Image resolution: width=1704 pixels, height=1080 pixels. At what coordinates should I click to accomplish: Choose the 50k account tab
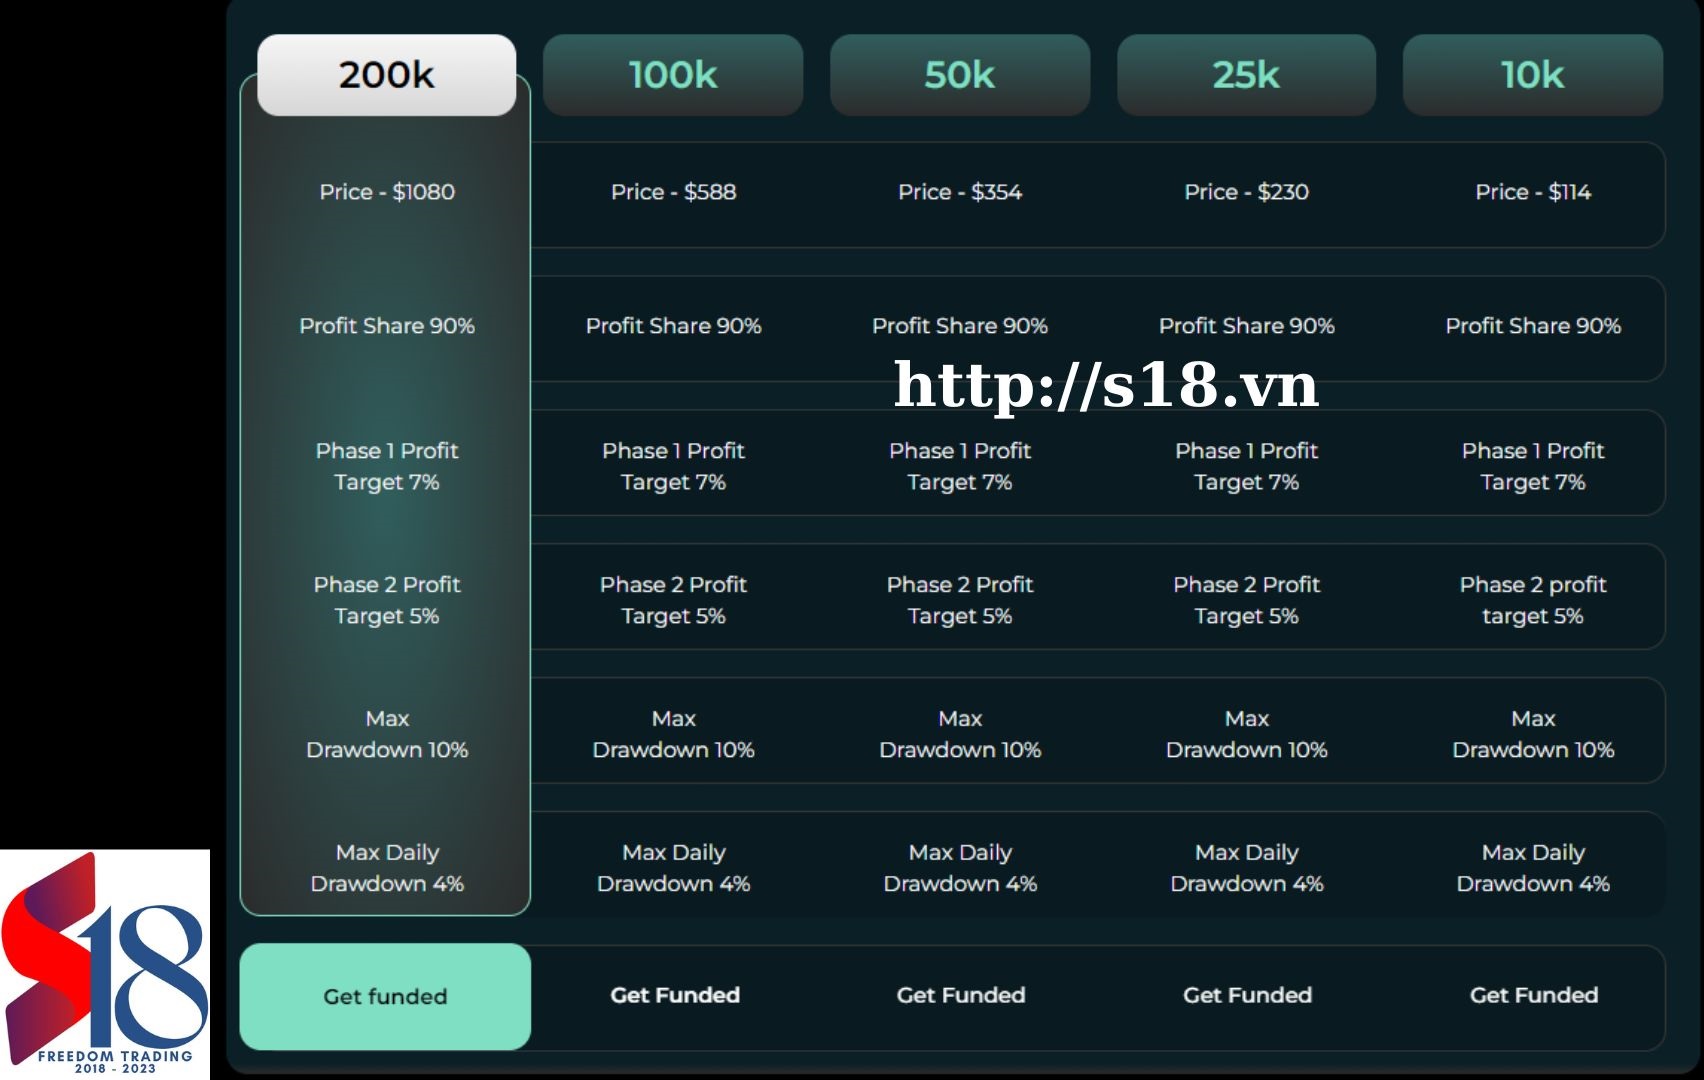[x=959, y=75]
